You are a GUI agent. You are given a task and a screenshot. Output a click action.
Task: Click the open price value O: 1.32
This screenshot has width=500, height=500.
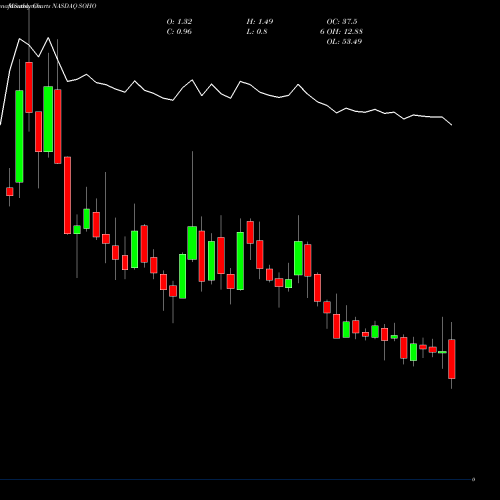179,22
